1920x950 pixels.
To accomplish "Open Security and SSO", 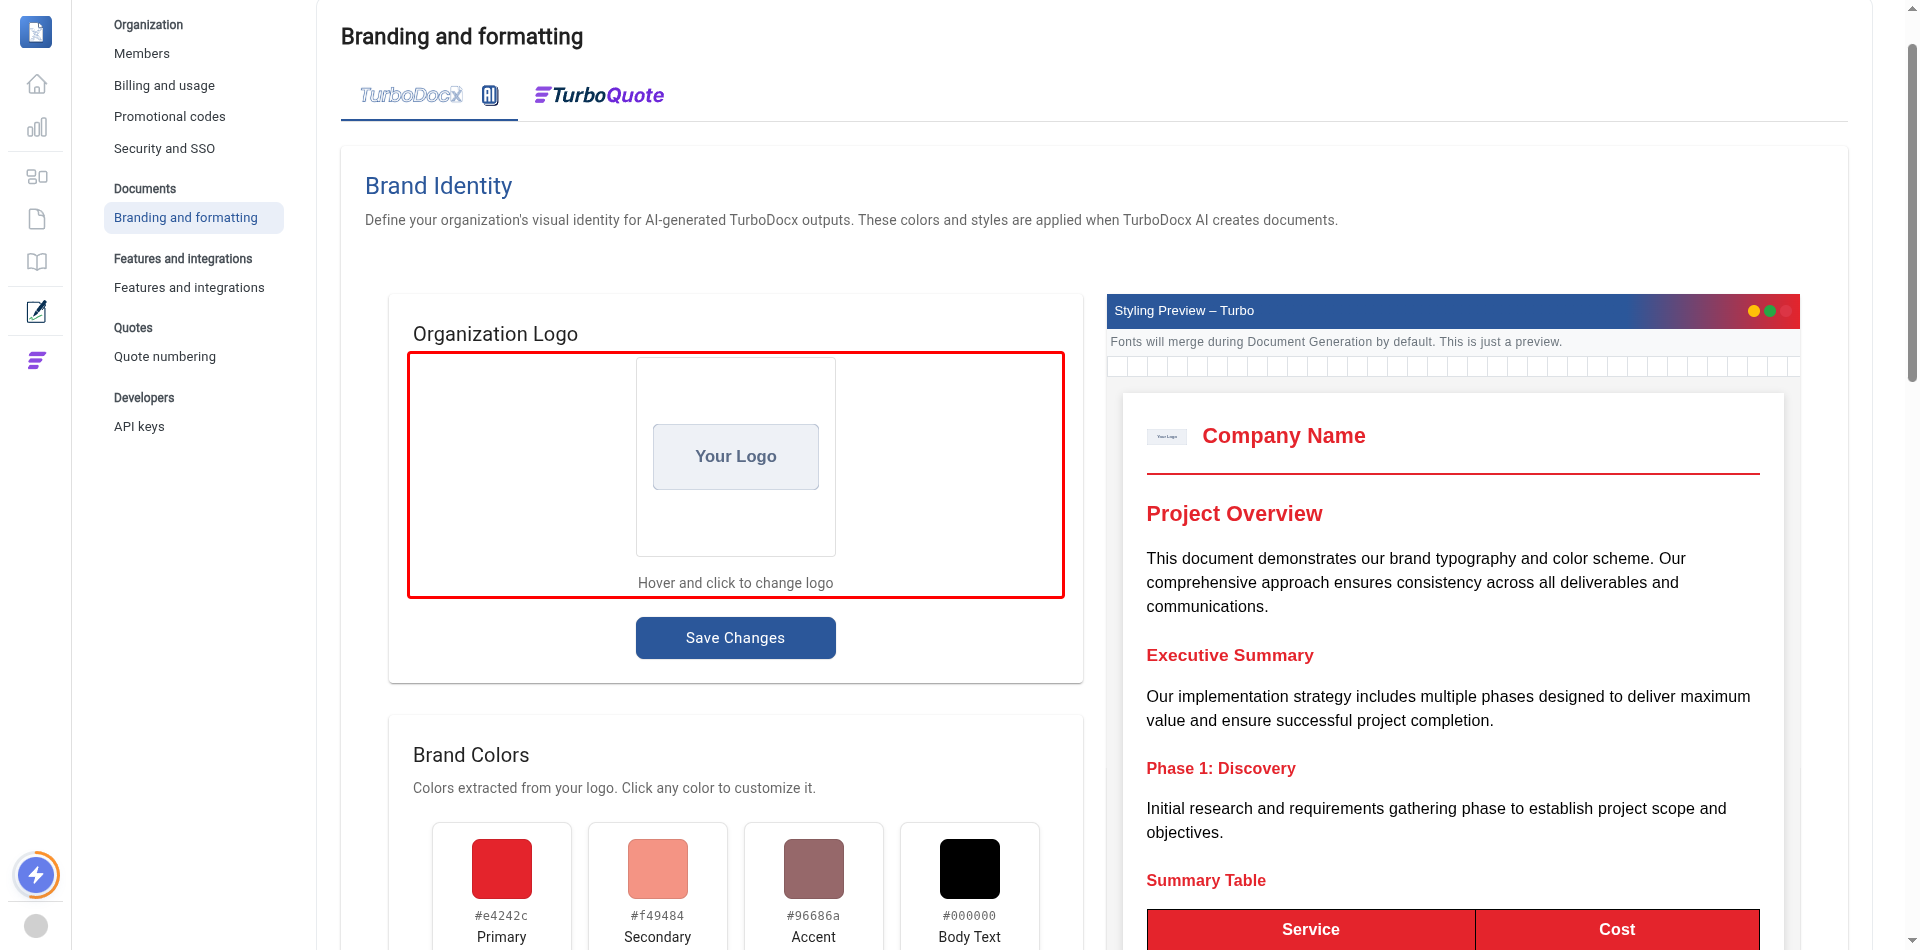I will click(x=164, y=149).
